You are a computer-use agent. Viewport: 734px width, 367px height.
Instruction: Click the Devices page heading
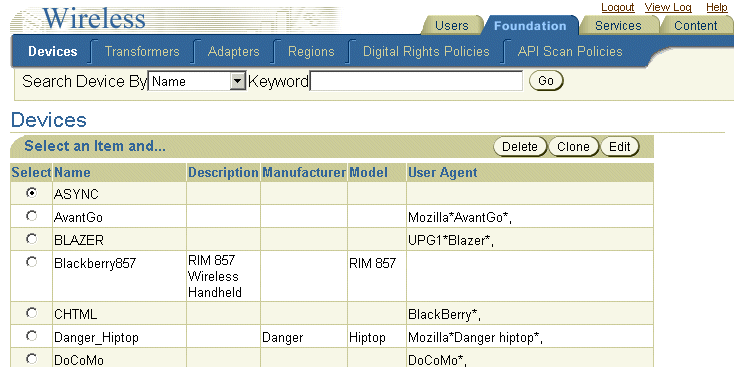point(49,120)
